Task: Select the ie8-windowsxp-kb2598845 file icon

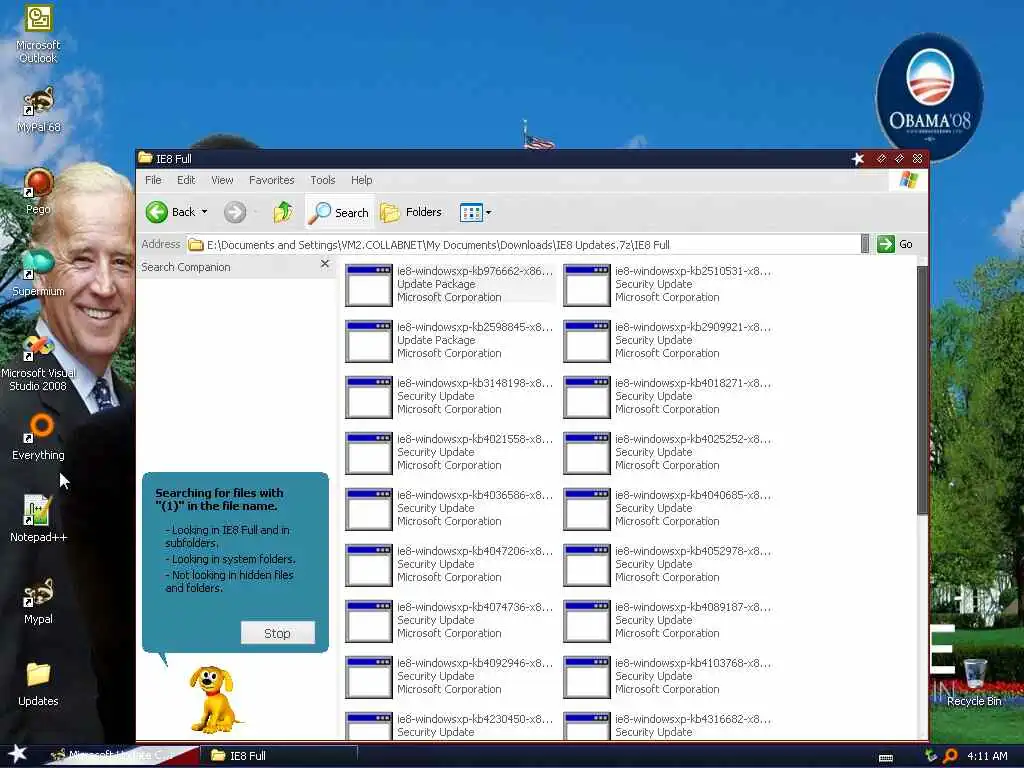Action: pos(369,341)
